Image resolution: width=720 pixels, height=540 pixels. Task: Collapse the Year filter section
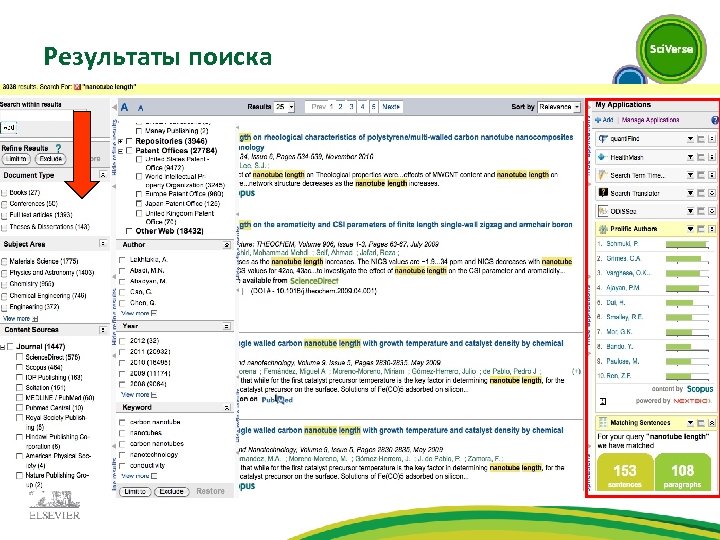226,326
